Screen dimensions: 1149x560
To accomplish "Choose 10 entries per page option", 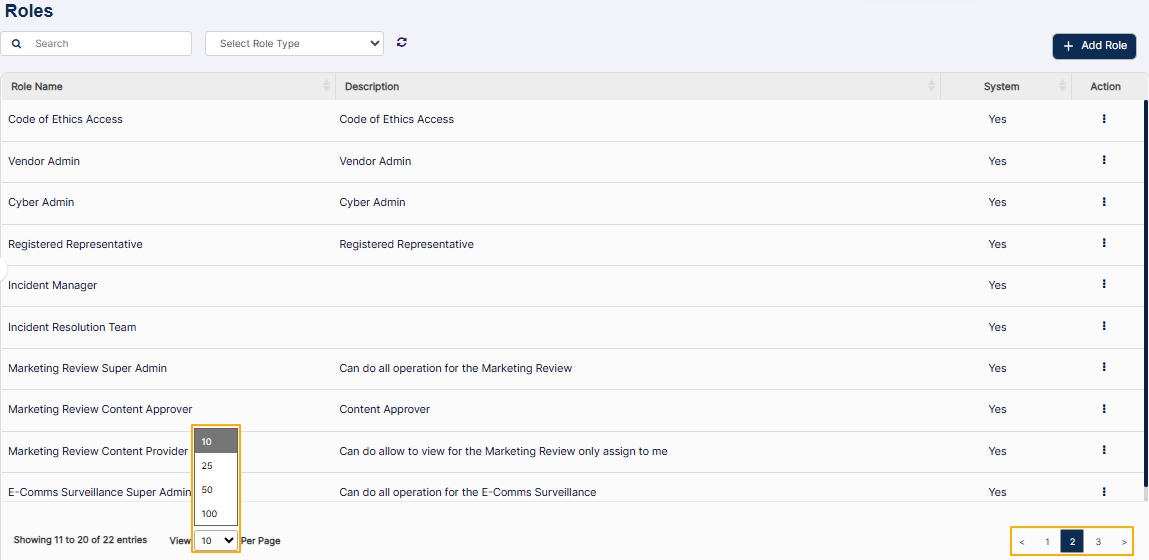I will [216, 441].
